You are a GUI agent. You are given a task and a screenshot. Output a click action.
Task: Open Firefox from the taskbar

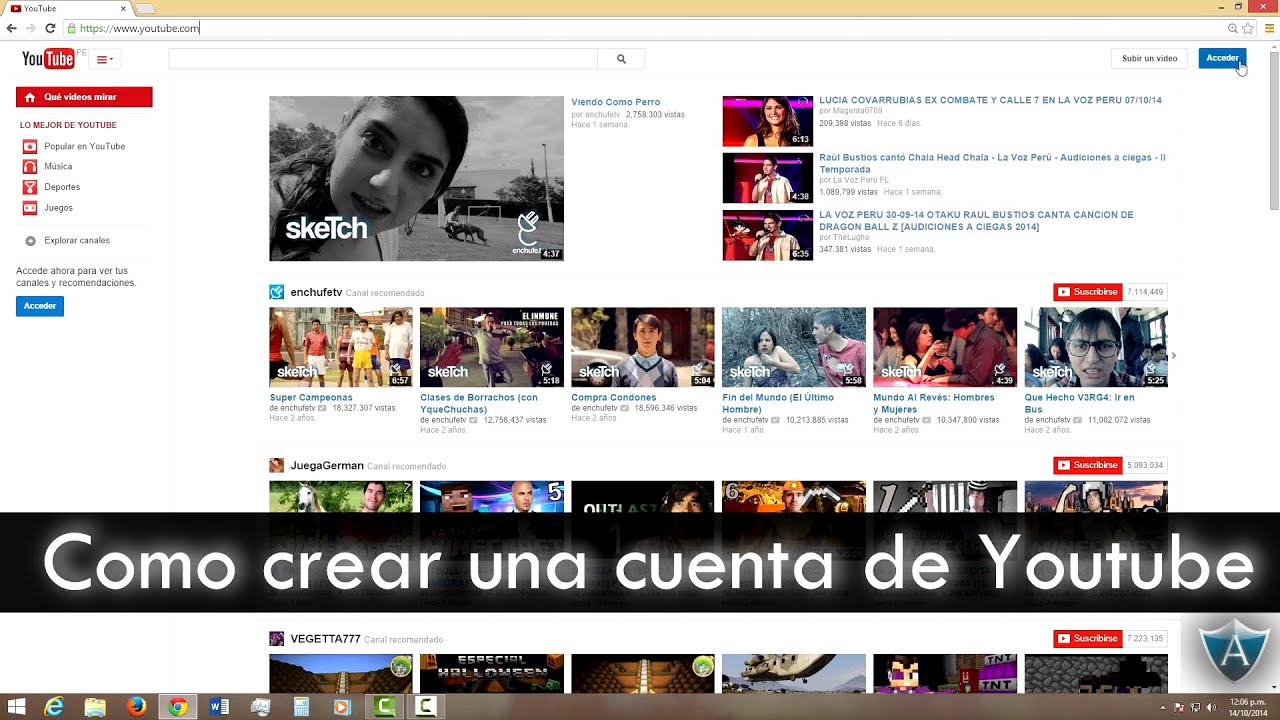(136, 707)
